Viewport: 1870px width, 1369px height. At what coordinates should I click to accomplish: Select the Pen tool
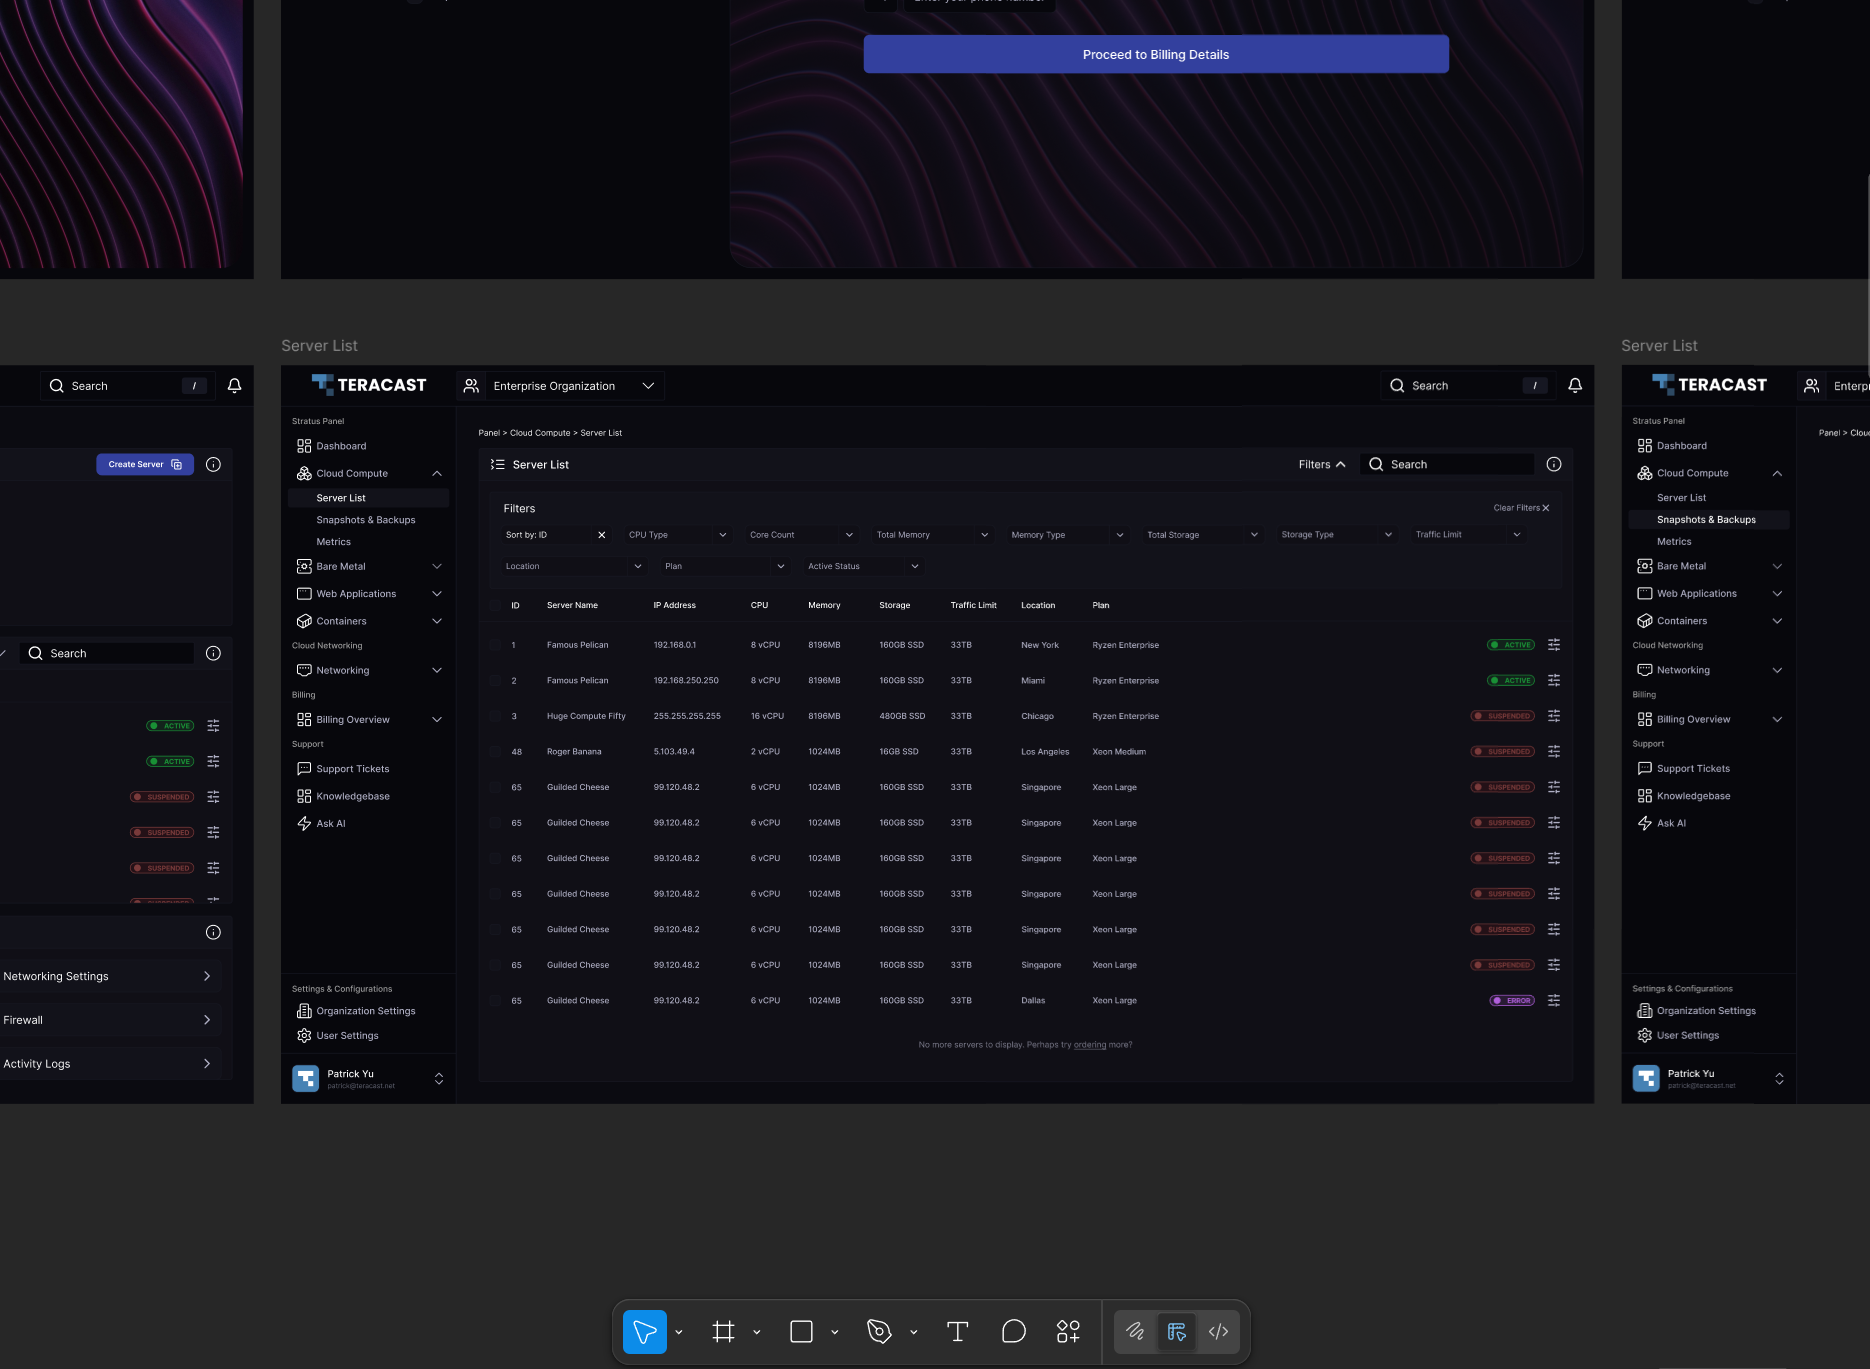pyautogui.click(x=879, y=1331)
